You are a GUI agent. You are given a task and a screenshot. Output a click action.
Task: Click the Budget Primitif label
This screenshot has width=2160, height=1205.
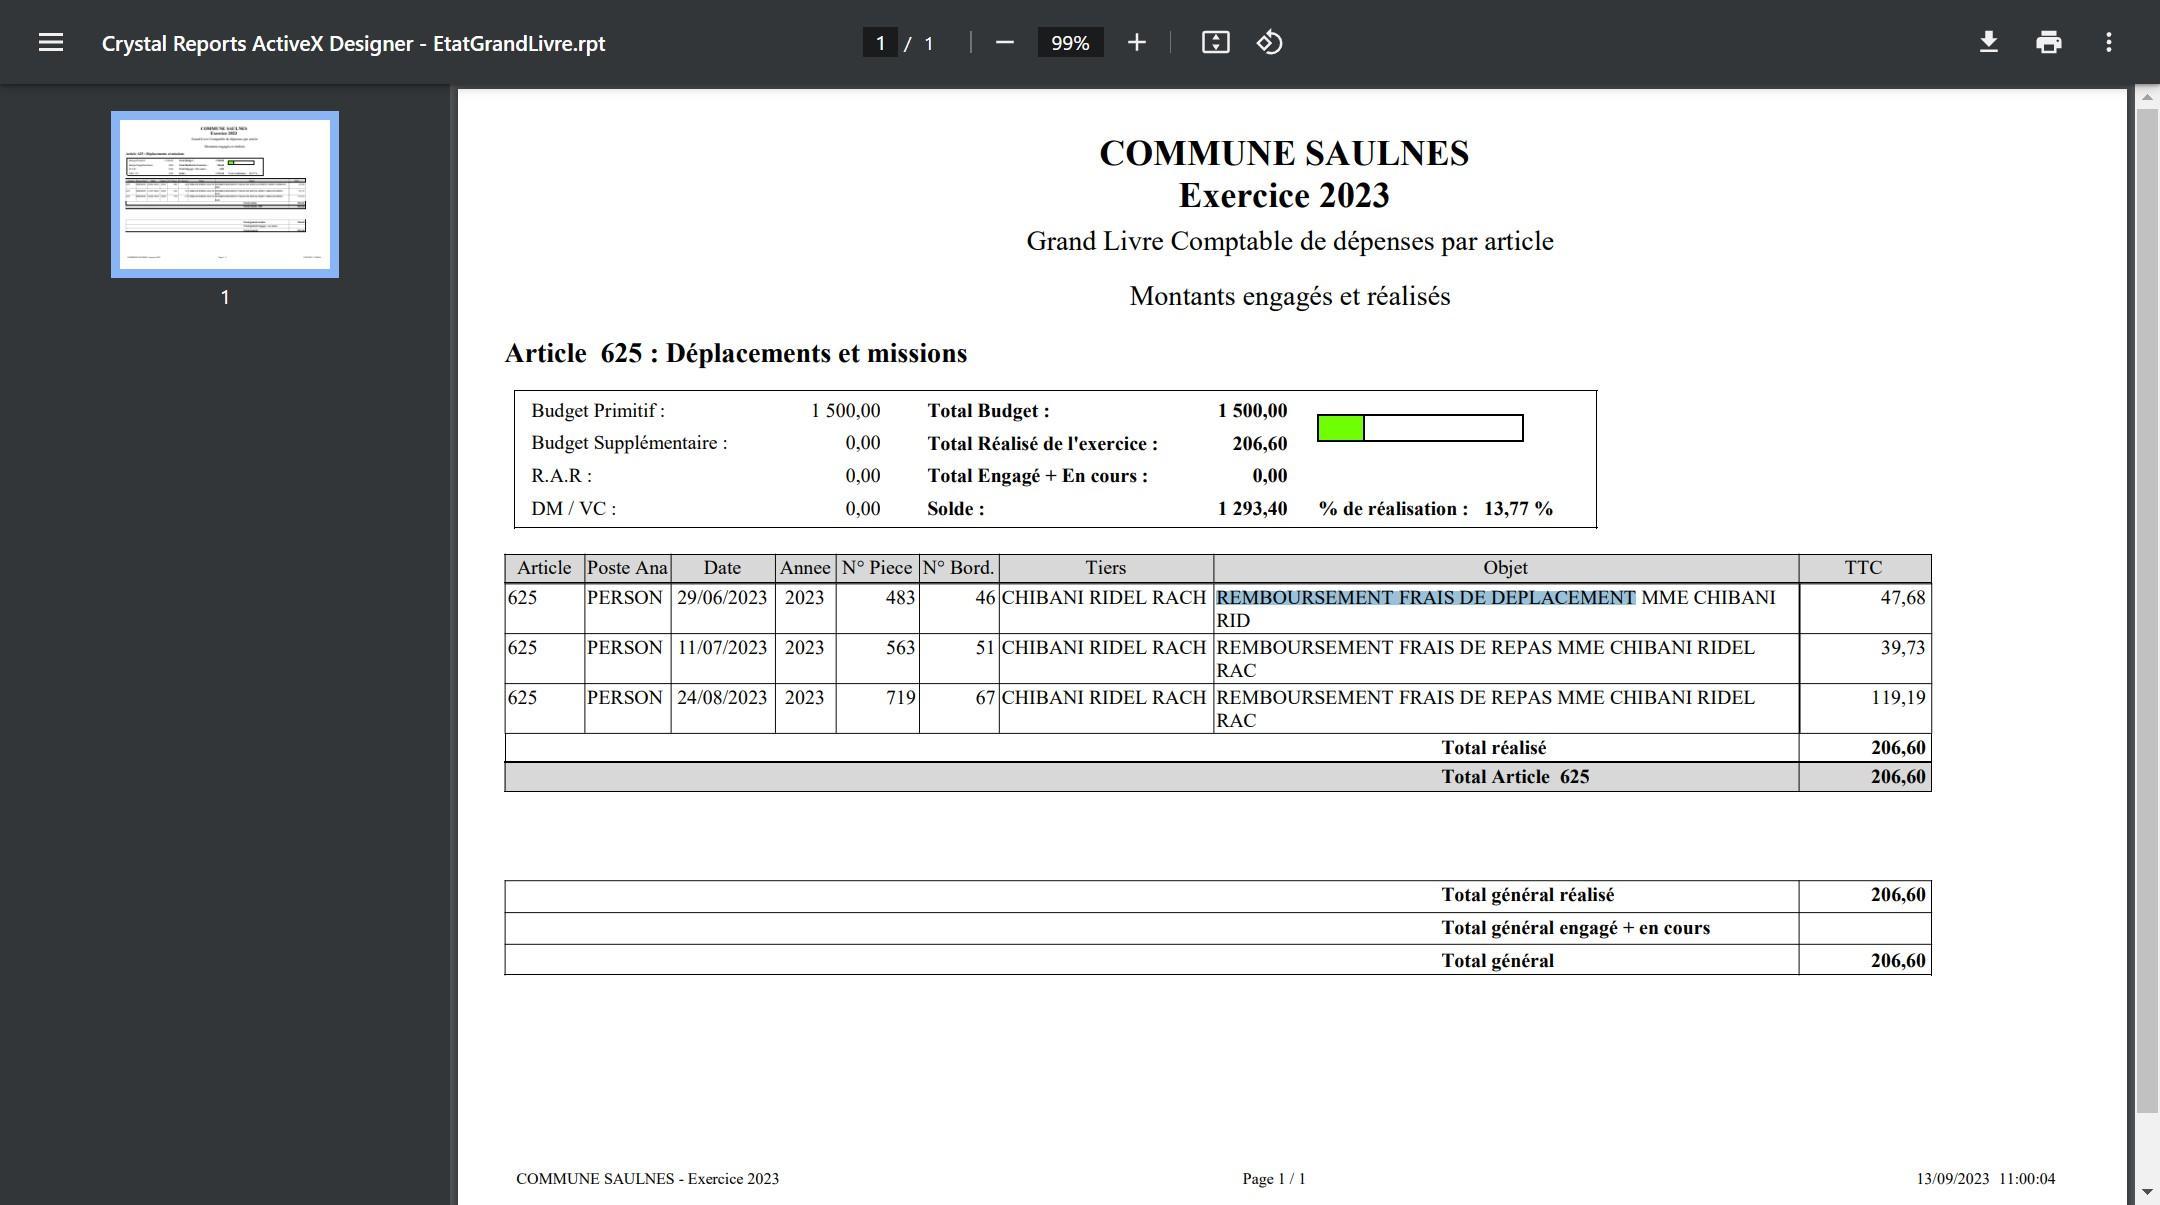coord(598,411)
